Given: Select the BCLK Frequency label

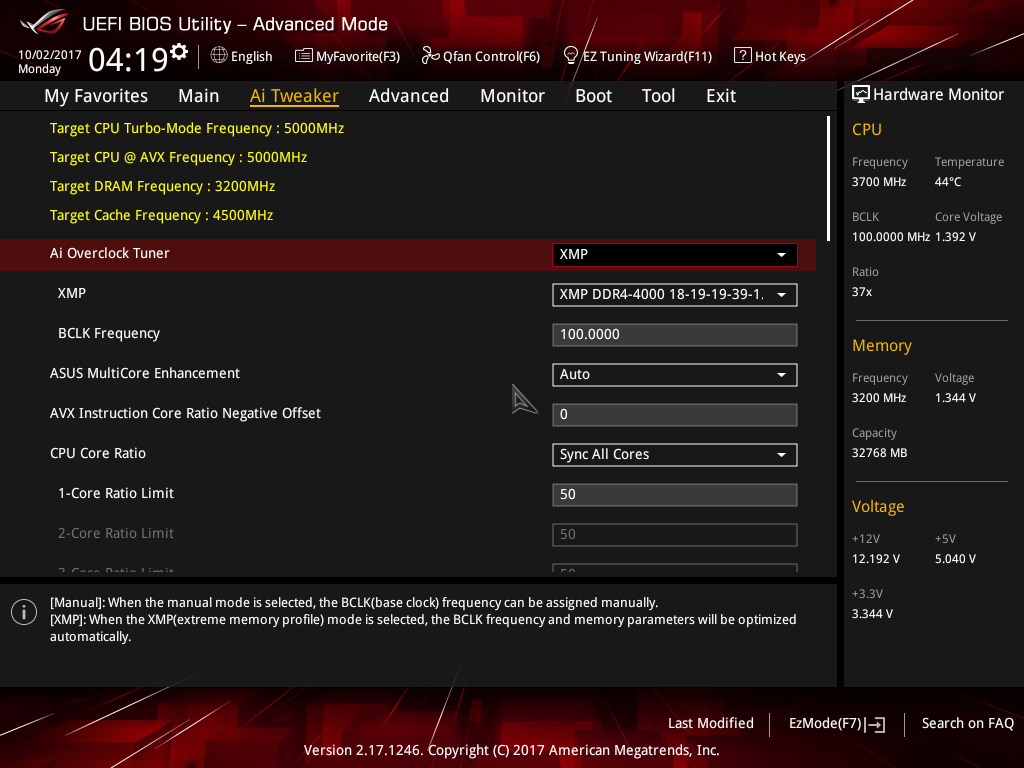Looking at the screenshot, I should click(x=109, y=333).
